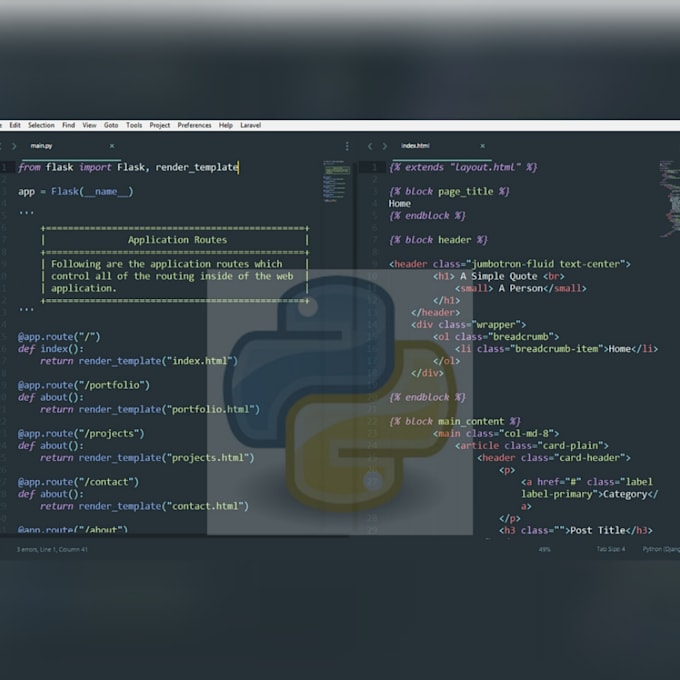Click the right pane's previous-tab arrow
This screenshot has width=680, height=680.
click(x=370, y=146)
